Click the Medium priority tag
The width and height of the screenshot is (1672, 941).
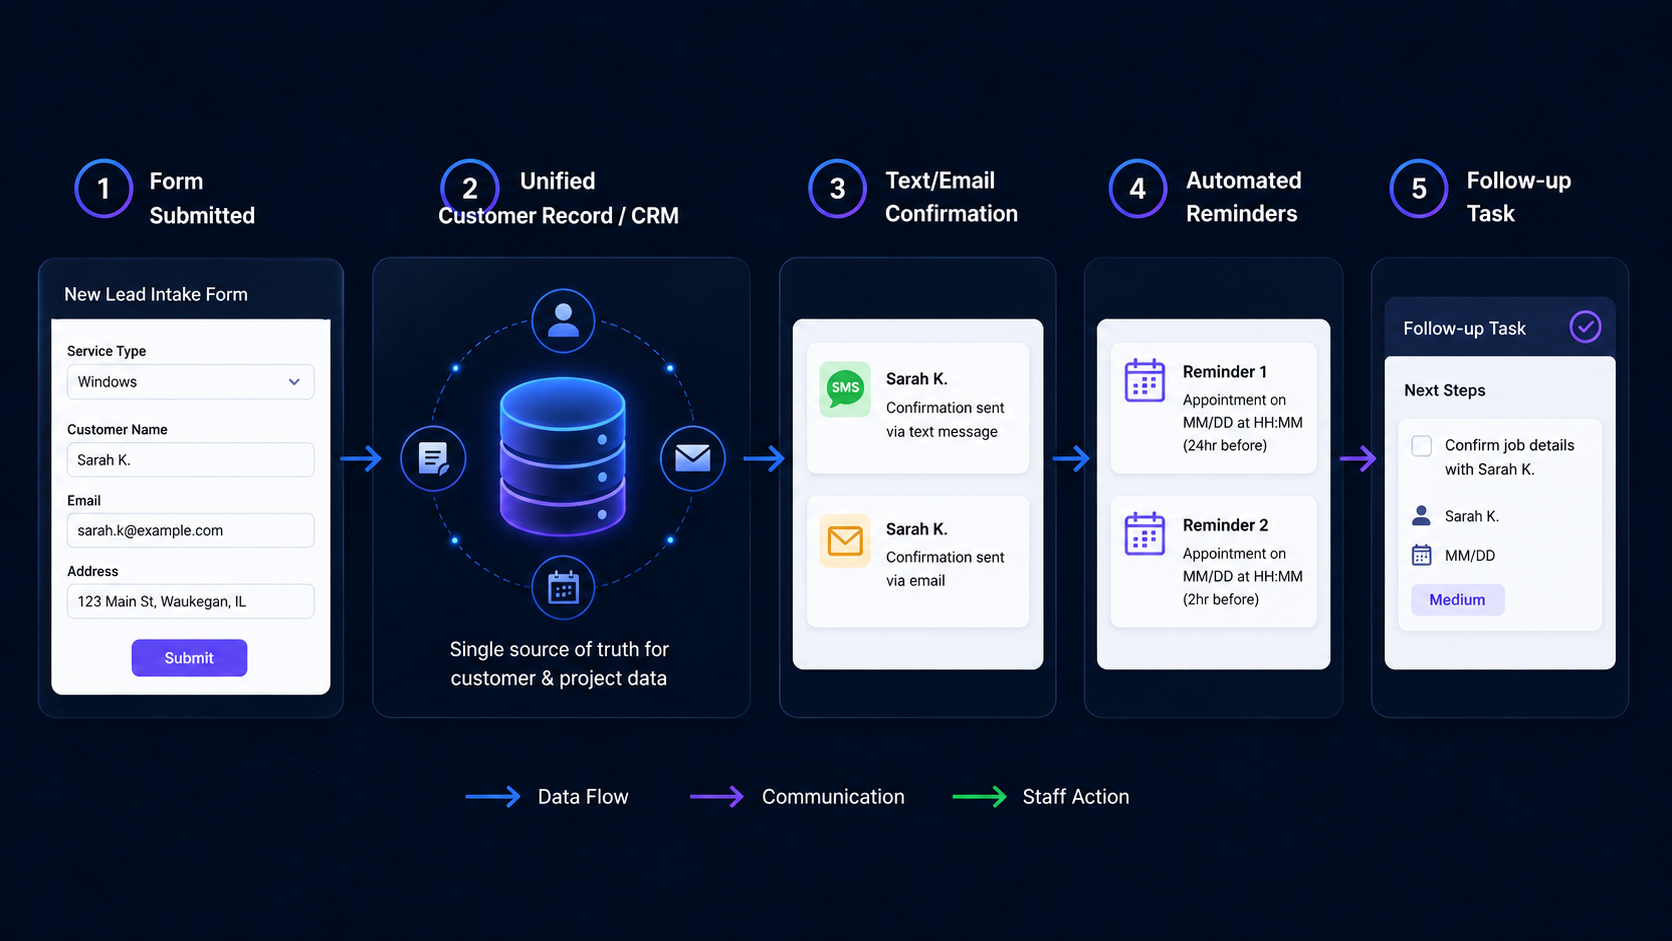tap(1457, 600)
